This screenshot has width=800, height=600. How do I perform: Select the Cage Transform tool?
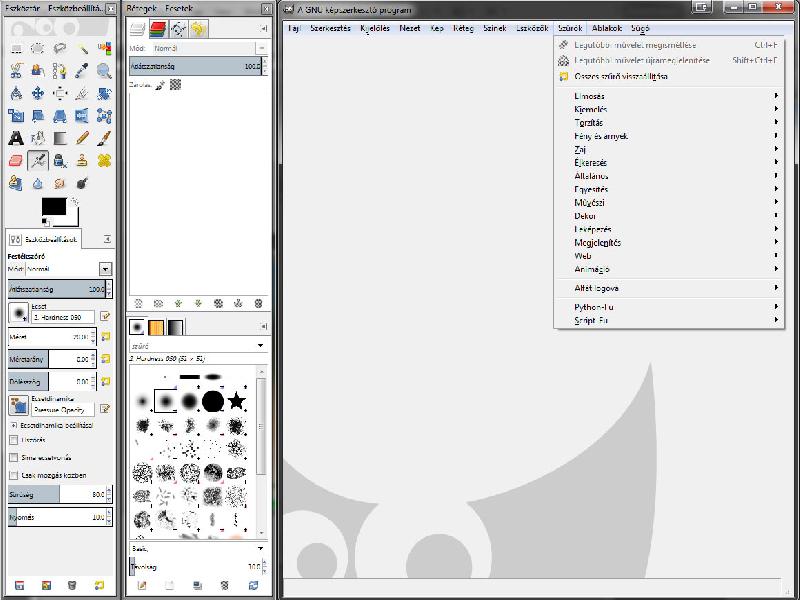pos(104,116)
